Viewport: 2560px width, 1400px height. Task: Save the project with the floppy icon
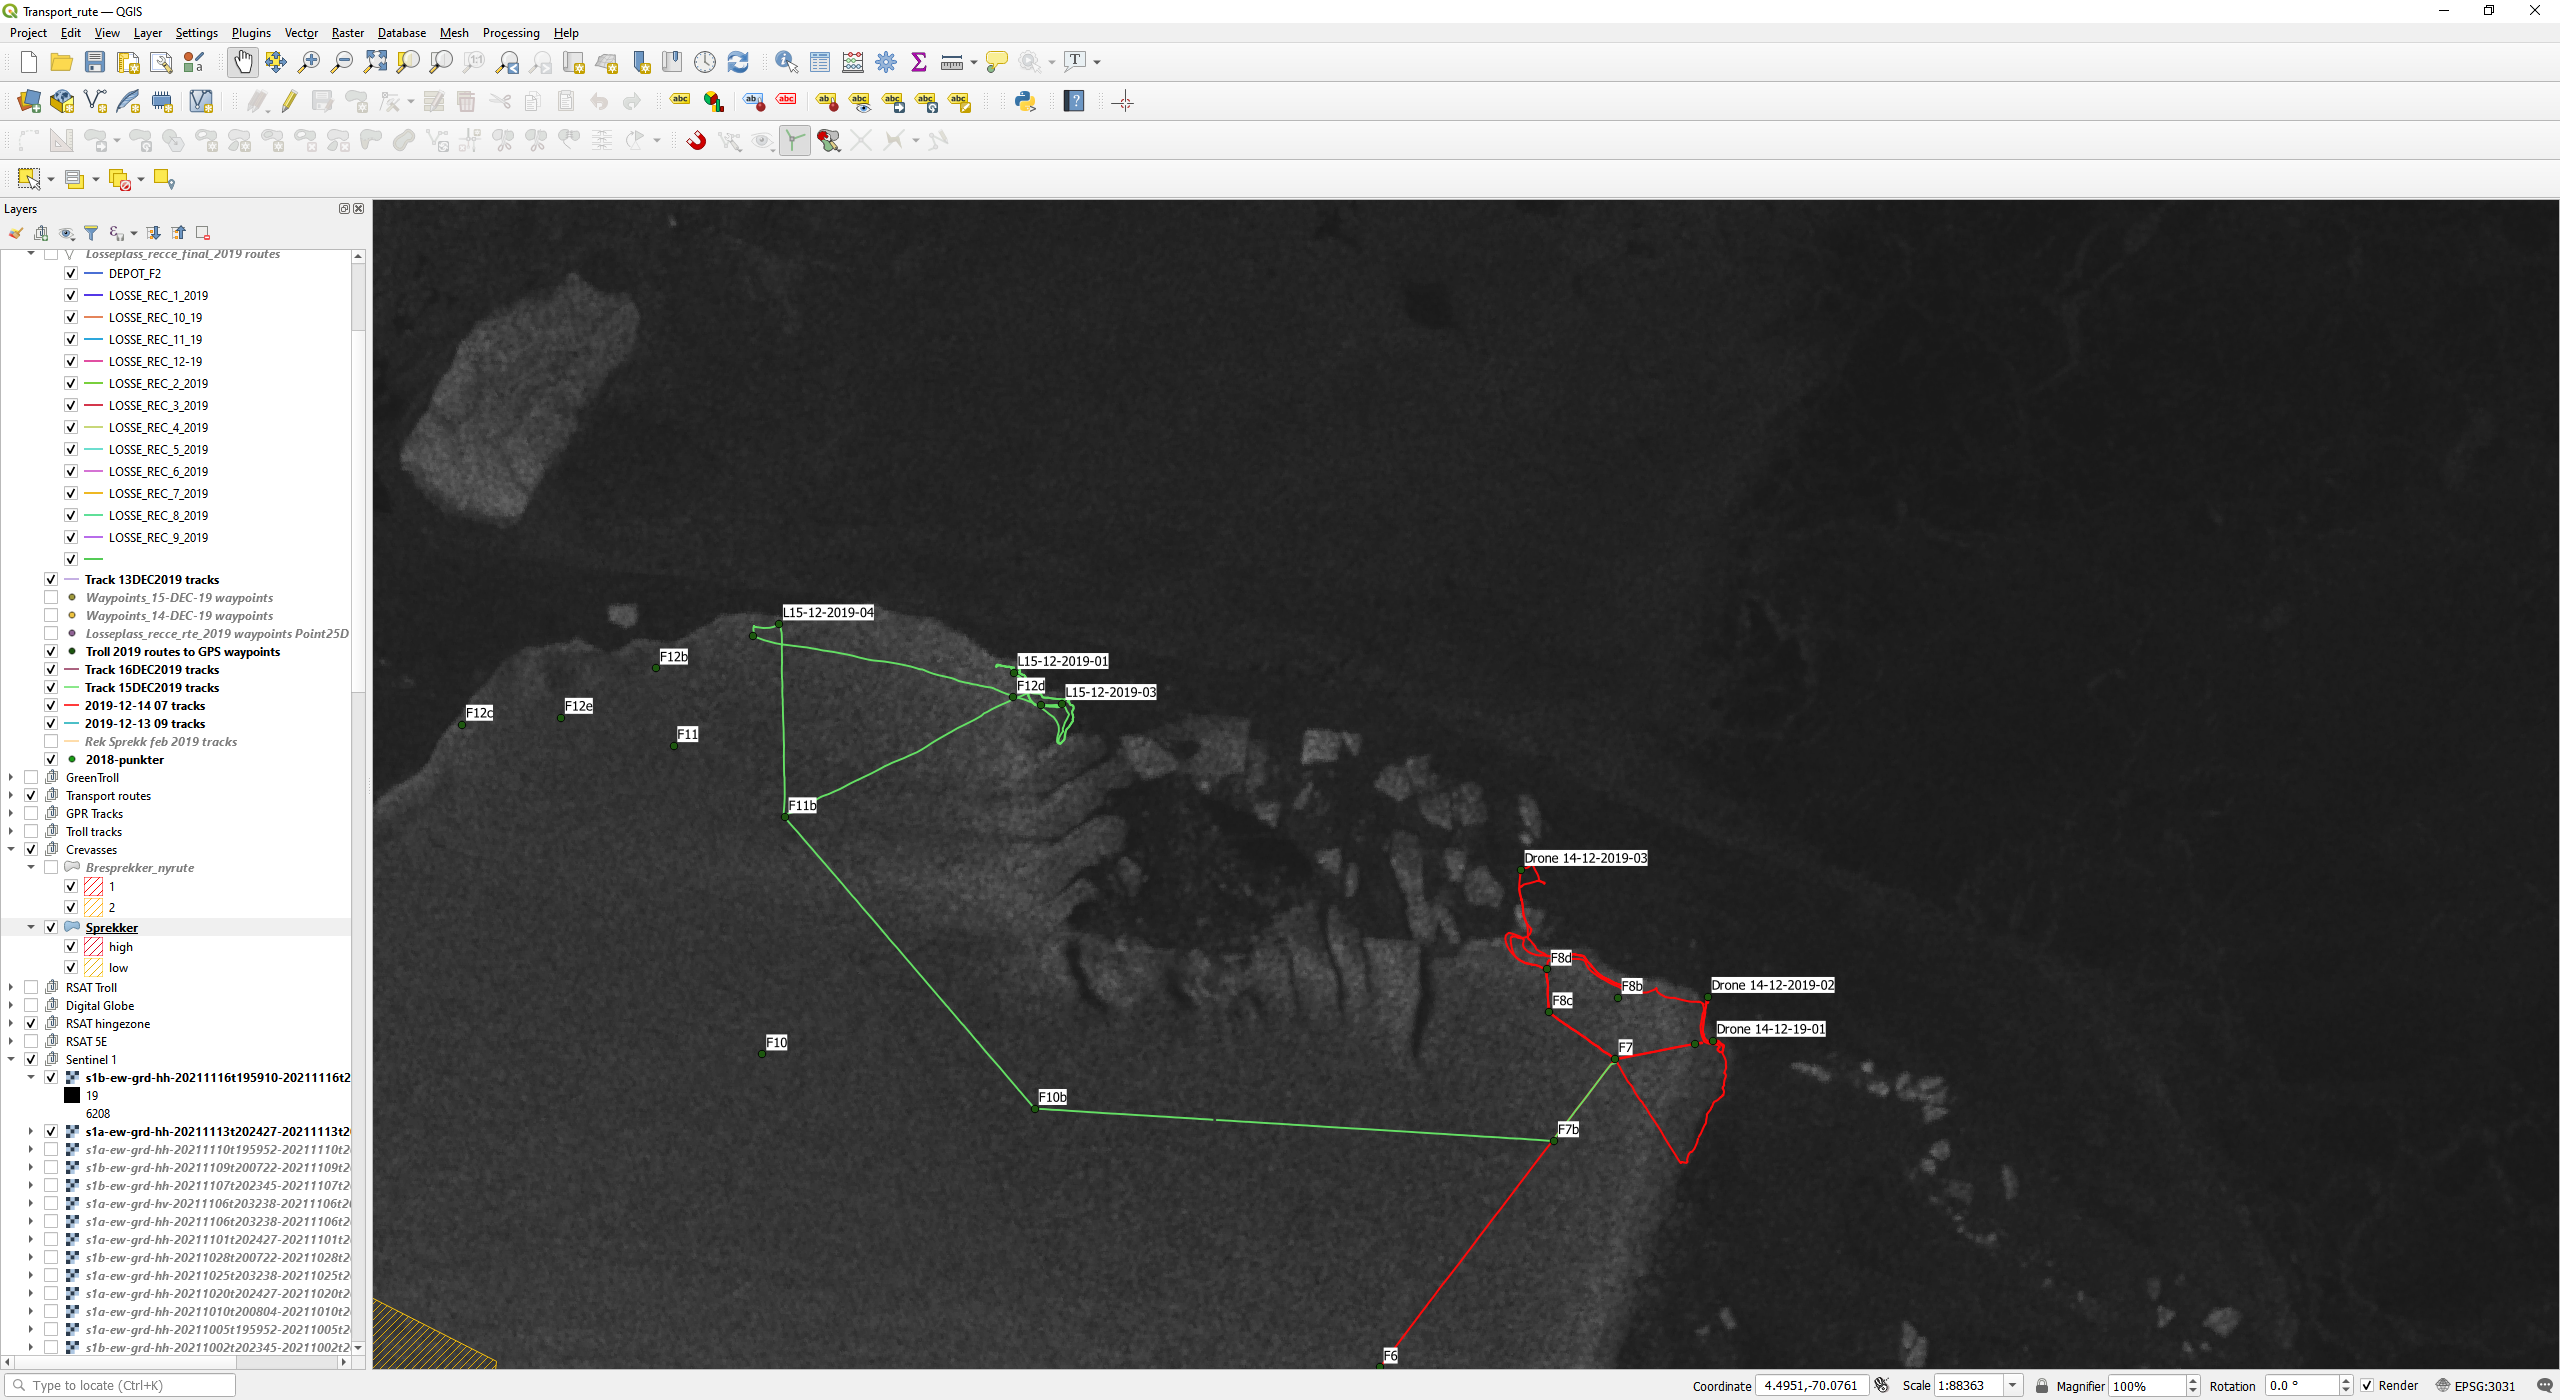94,62
